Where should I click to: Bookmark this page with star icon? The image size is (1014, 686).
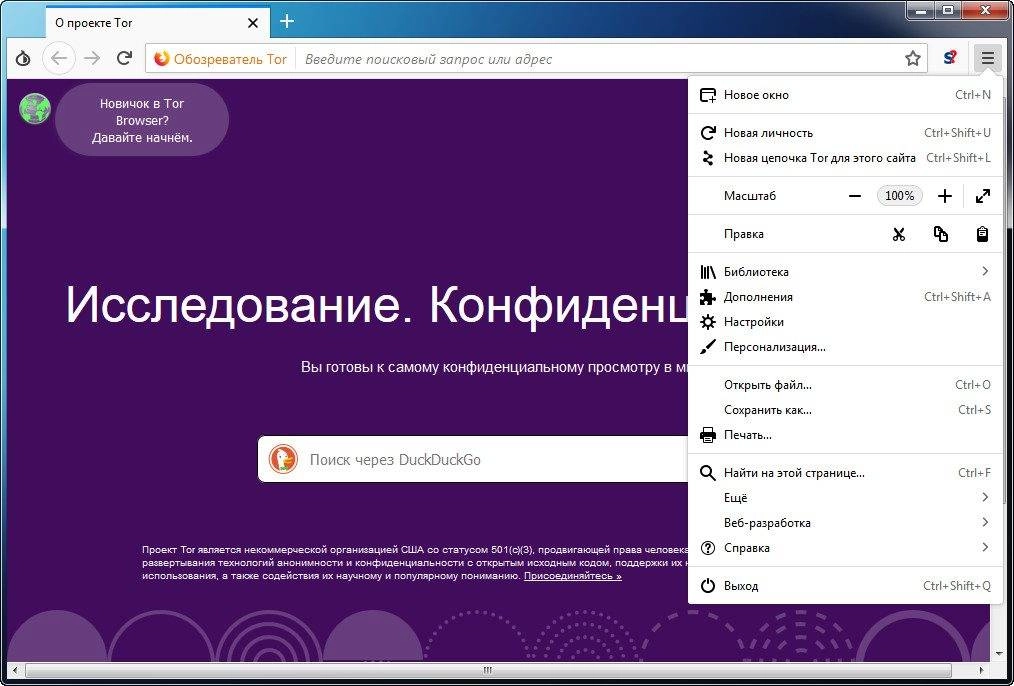pyautogui.click(x=912, y=59)
